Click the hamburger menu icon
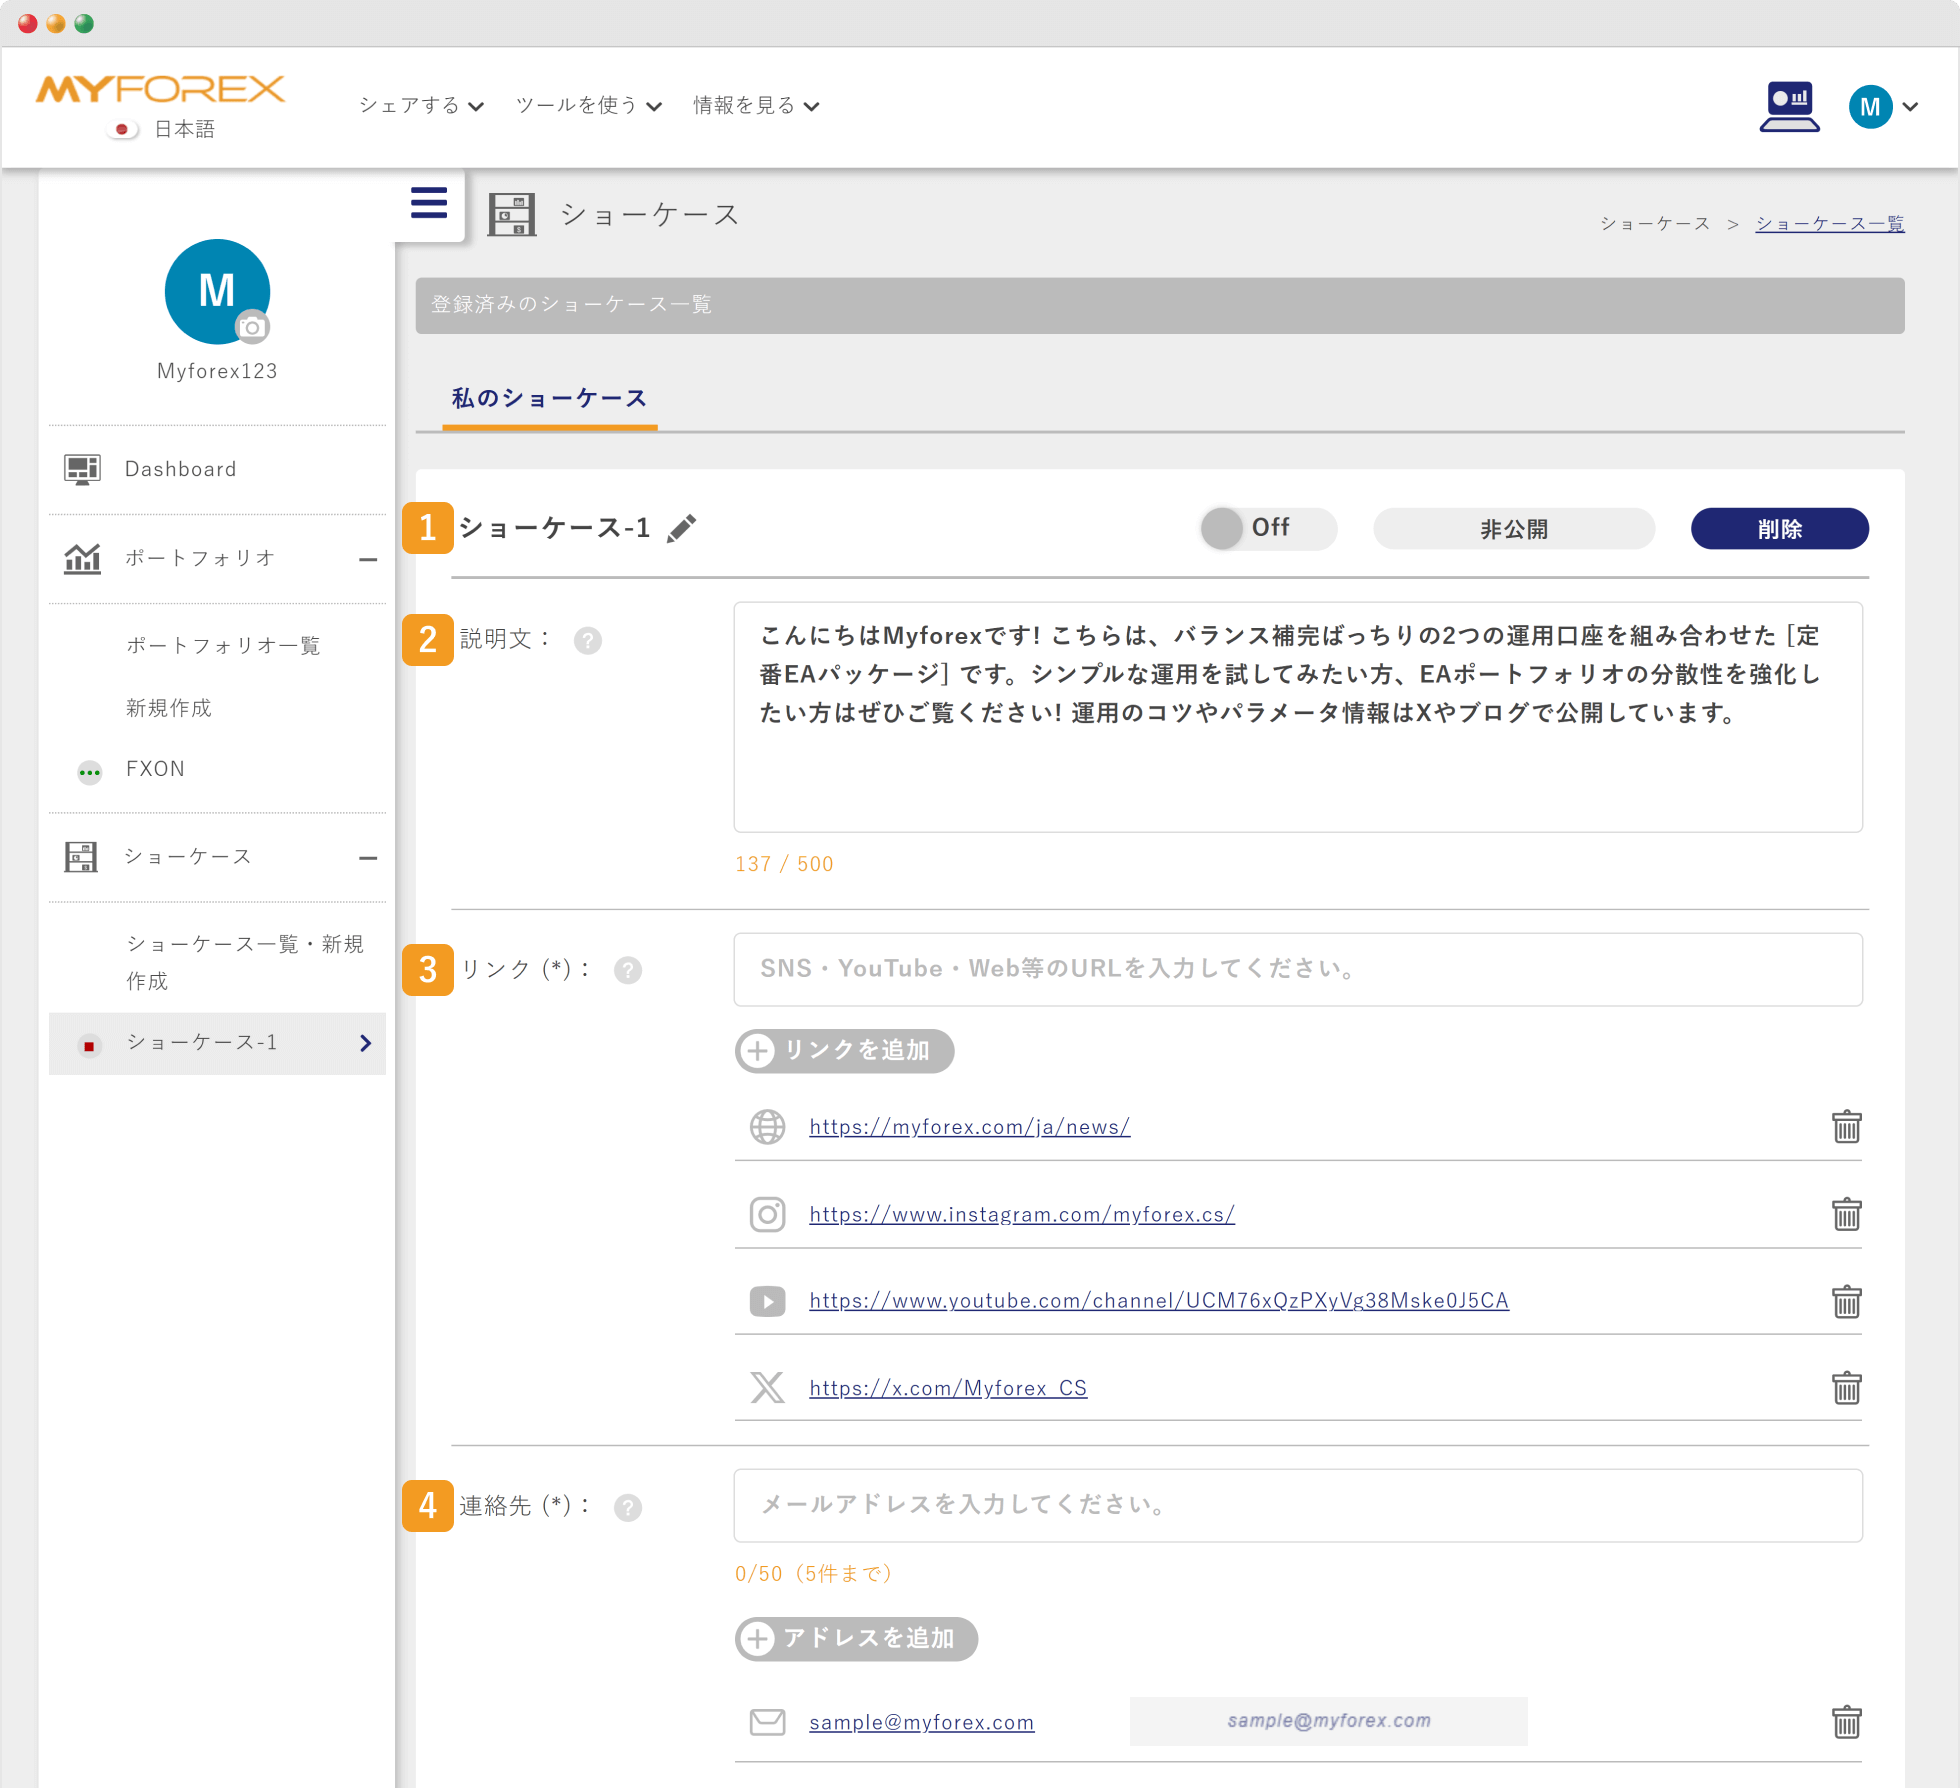This screenshot has height=1788, width=1960. tap(429, 203)
